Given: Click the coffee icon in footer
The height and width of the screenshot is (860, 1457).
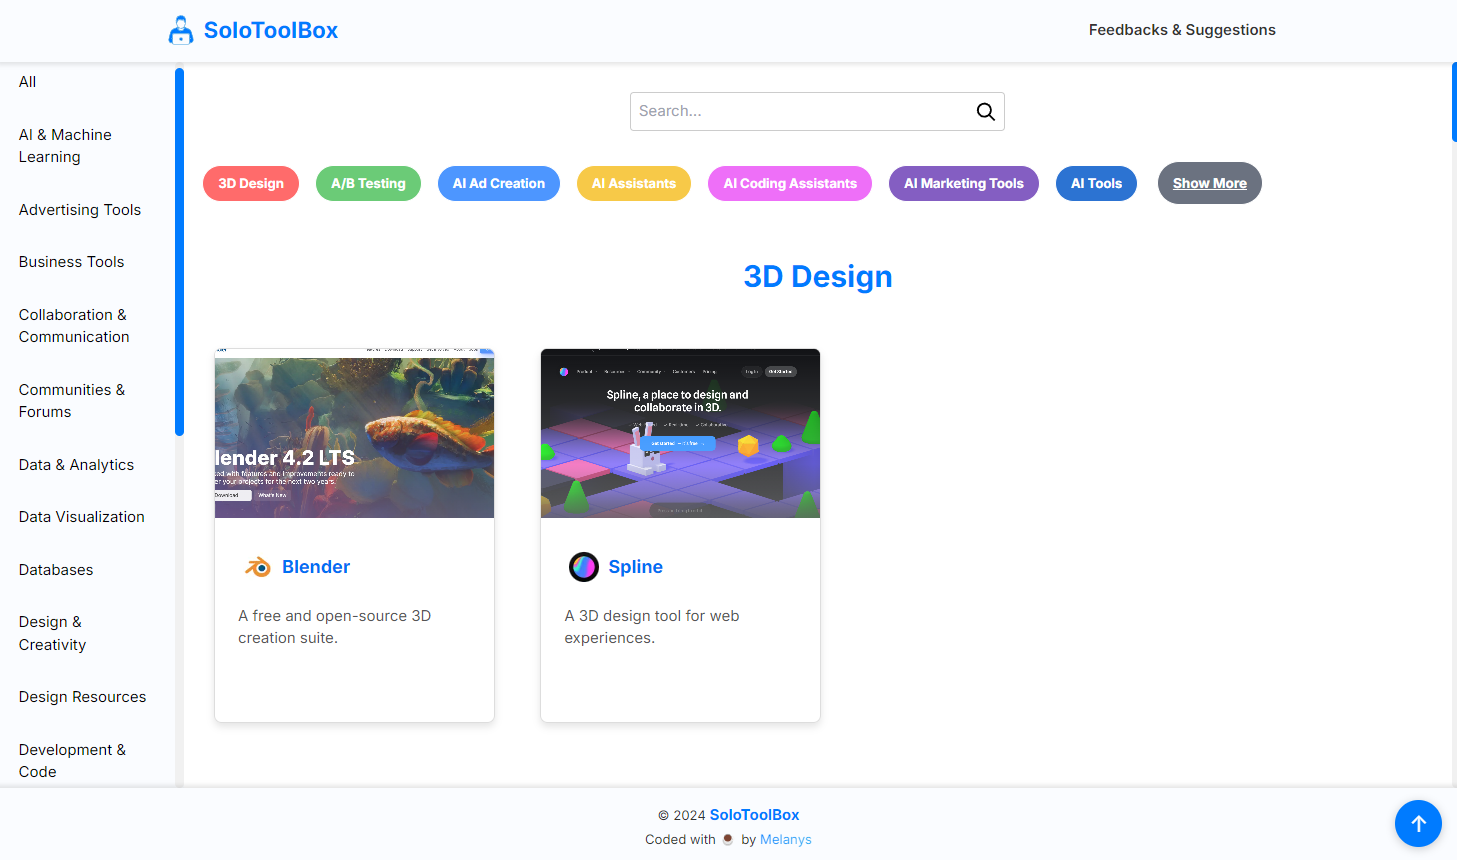Looking at the screenshot, I should coord(728,840).
